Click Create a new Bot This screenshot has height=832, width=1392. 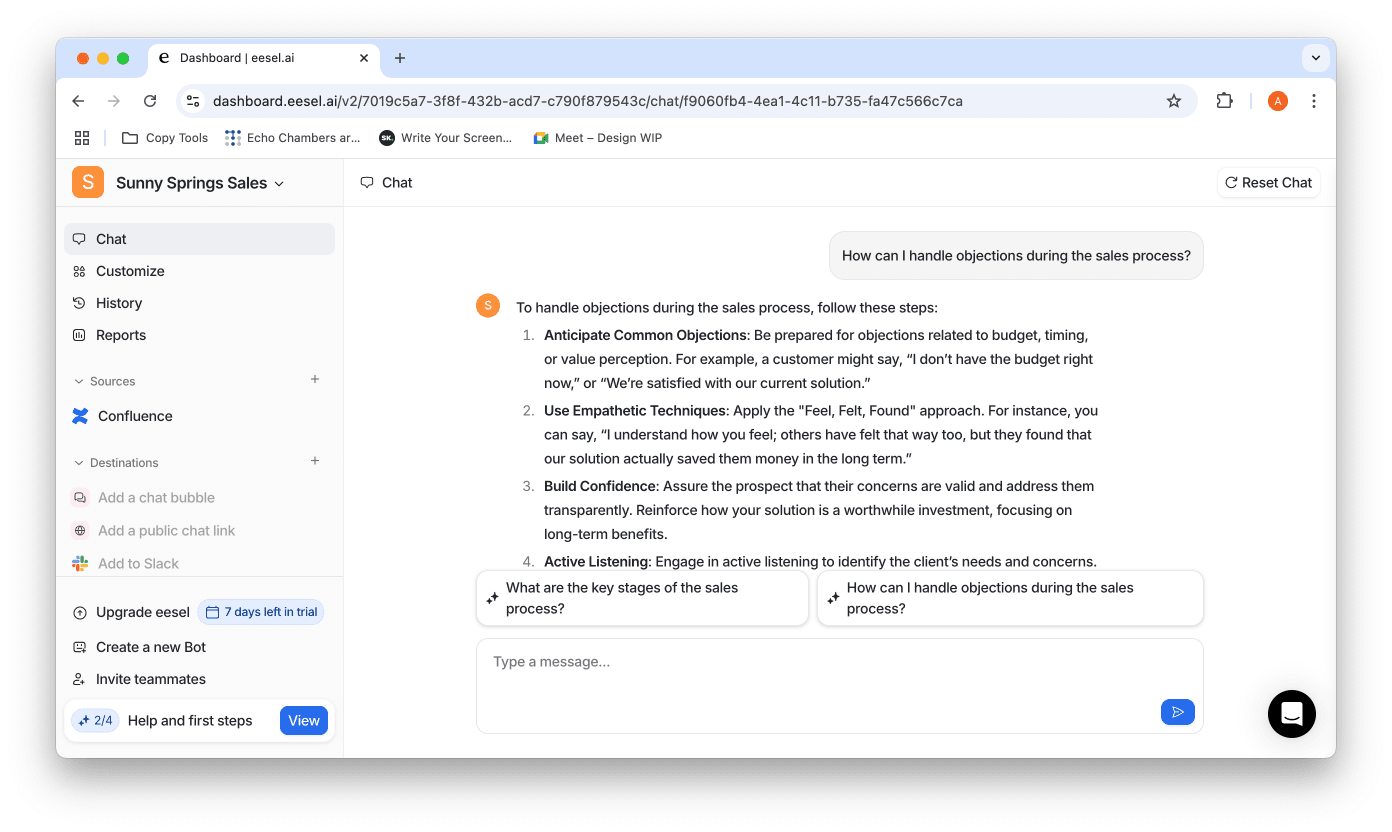[x=140, y=647]
